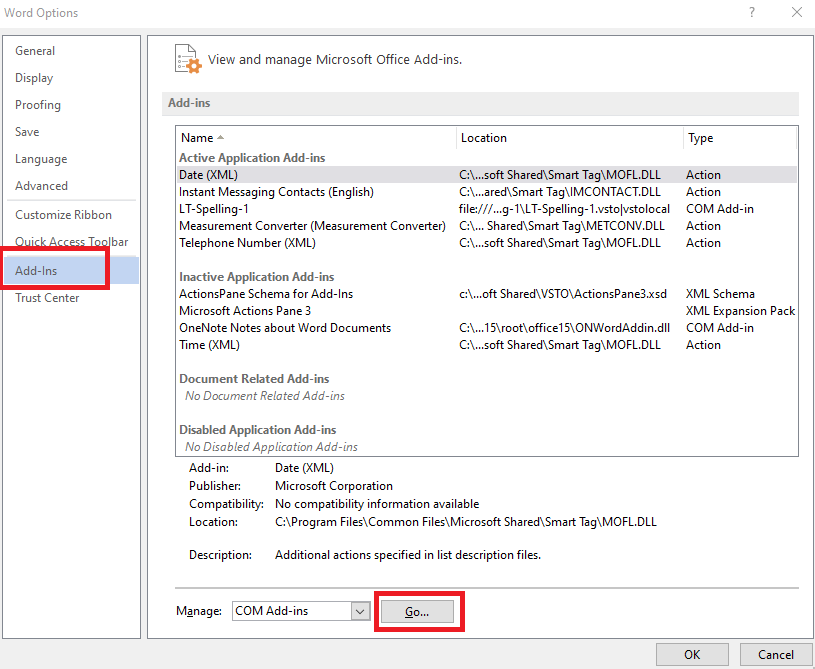The height and width of the screenshot is (669, 815).
Task: Select ActionsPane Schema for Add-Ins row
Action: [x=487, y=294]
